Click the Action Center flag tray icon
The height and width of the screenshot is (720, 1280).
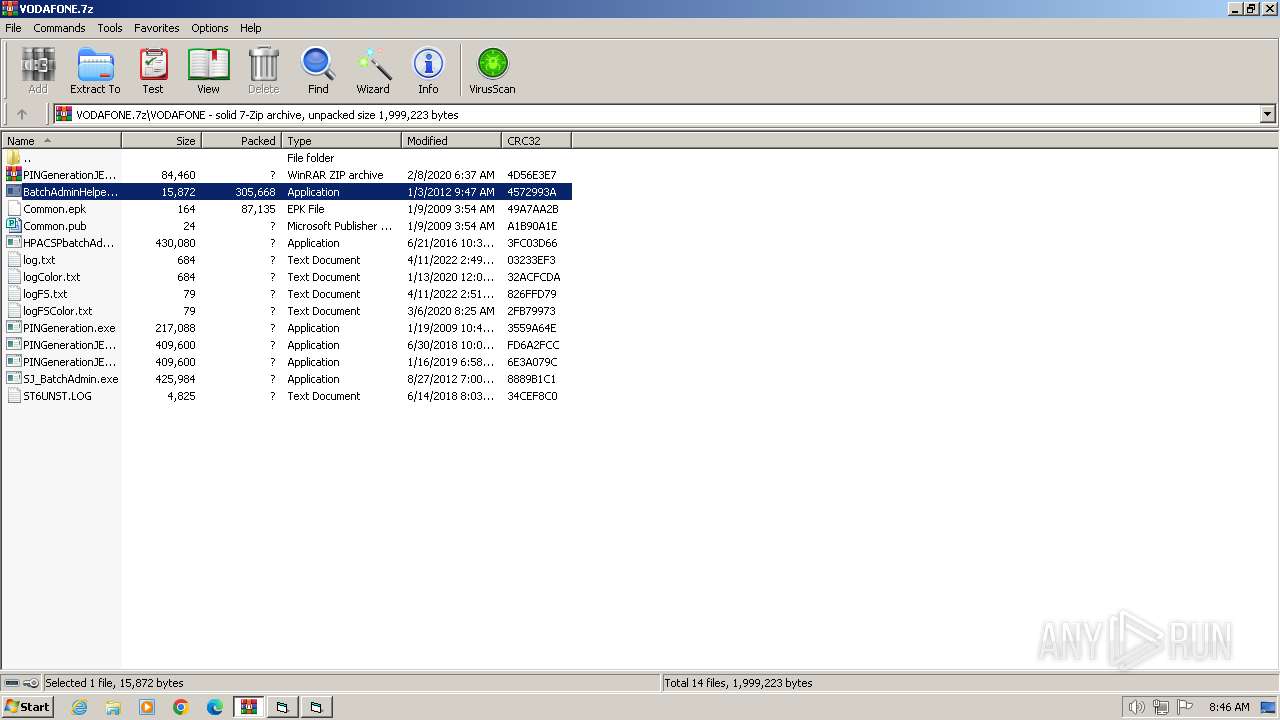coord(1186,707)
